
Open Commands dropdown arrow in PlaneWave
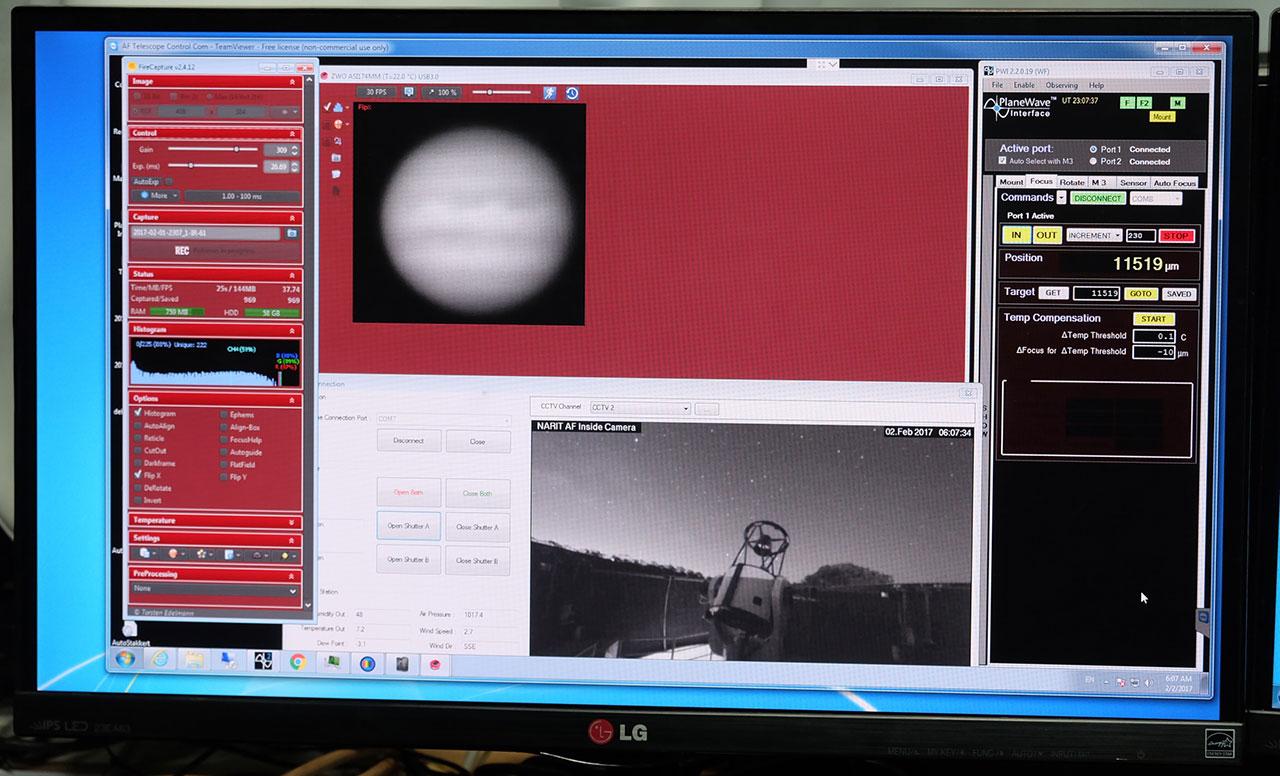pyautogui.click(x=1061, y=198)
